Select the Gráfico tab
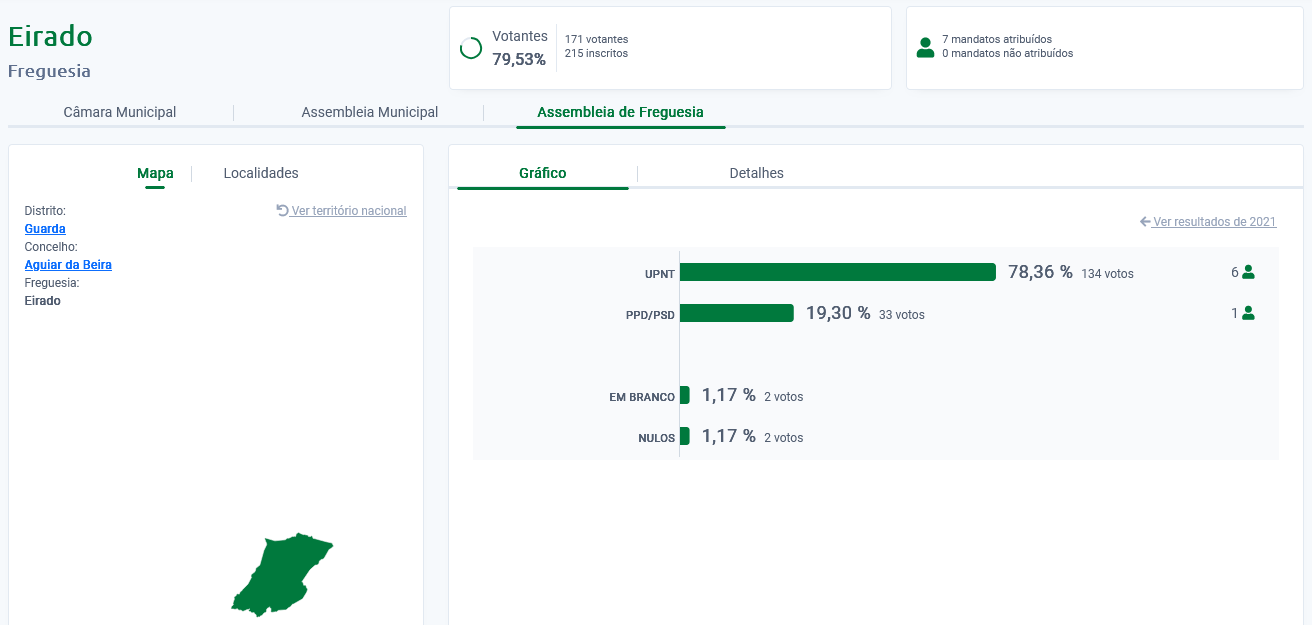The image size is (1312, 625). [542, 173]
